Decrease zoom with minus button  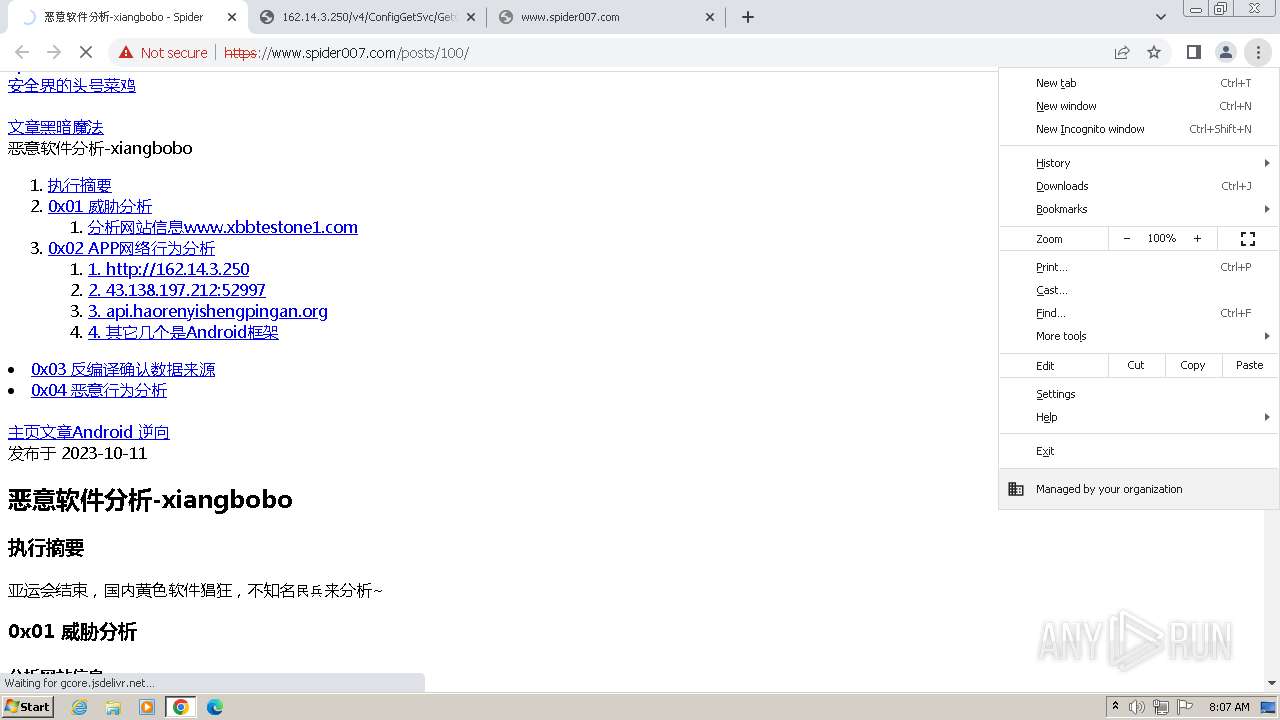(x=1127, y=238)
